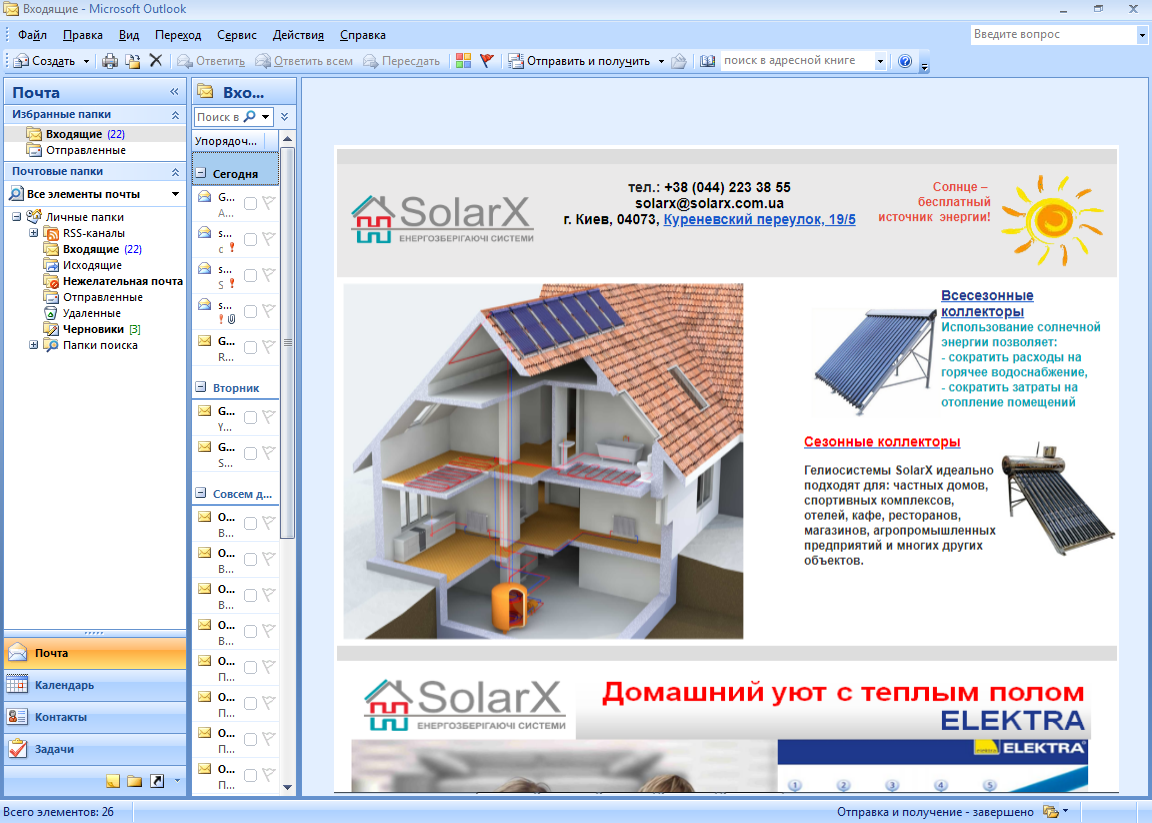
Task: Click the blue Help question mark icon
Action: click(x=905, y=61)
